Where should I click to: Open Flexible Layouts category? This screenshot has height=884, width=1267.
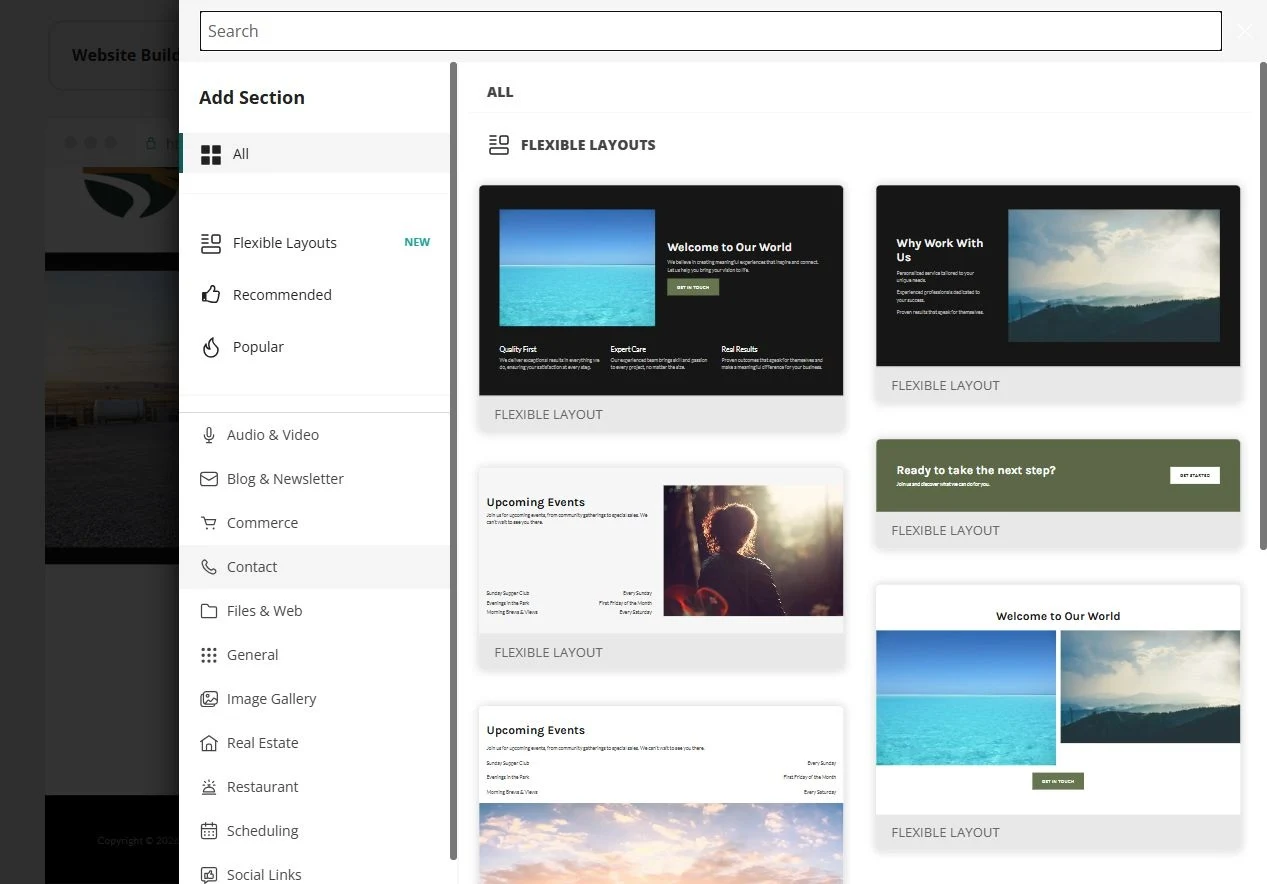315,243
